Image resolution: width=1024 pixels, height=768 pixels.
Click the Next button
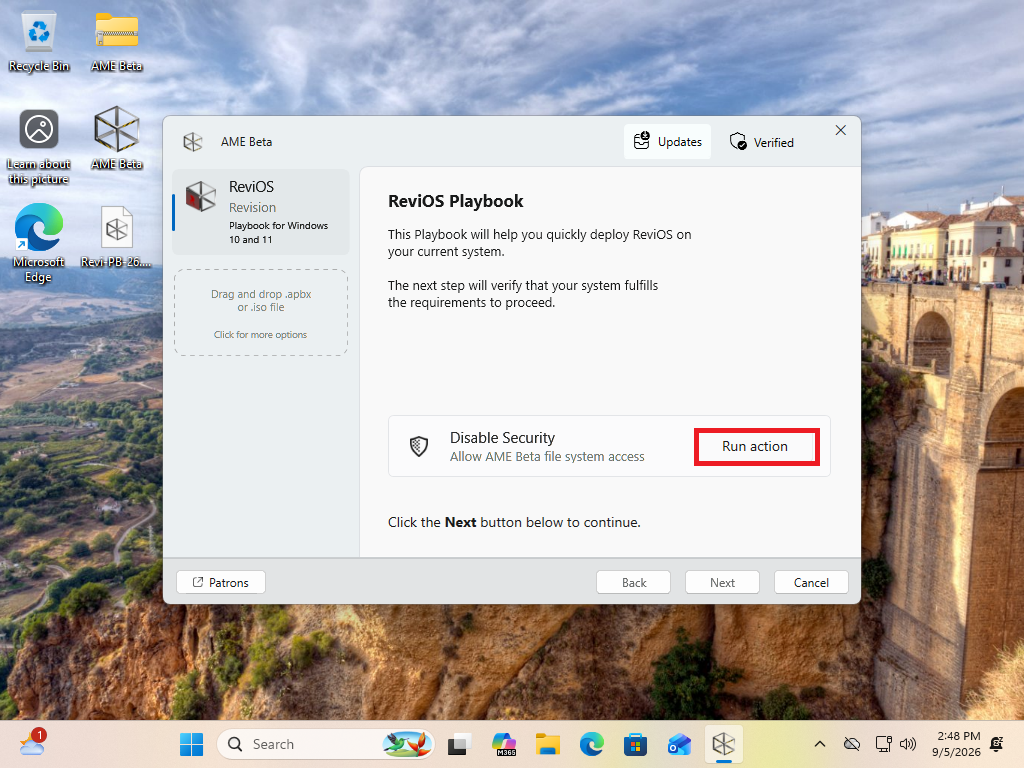click(722, 582)
